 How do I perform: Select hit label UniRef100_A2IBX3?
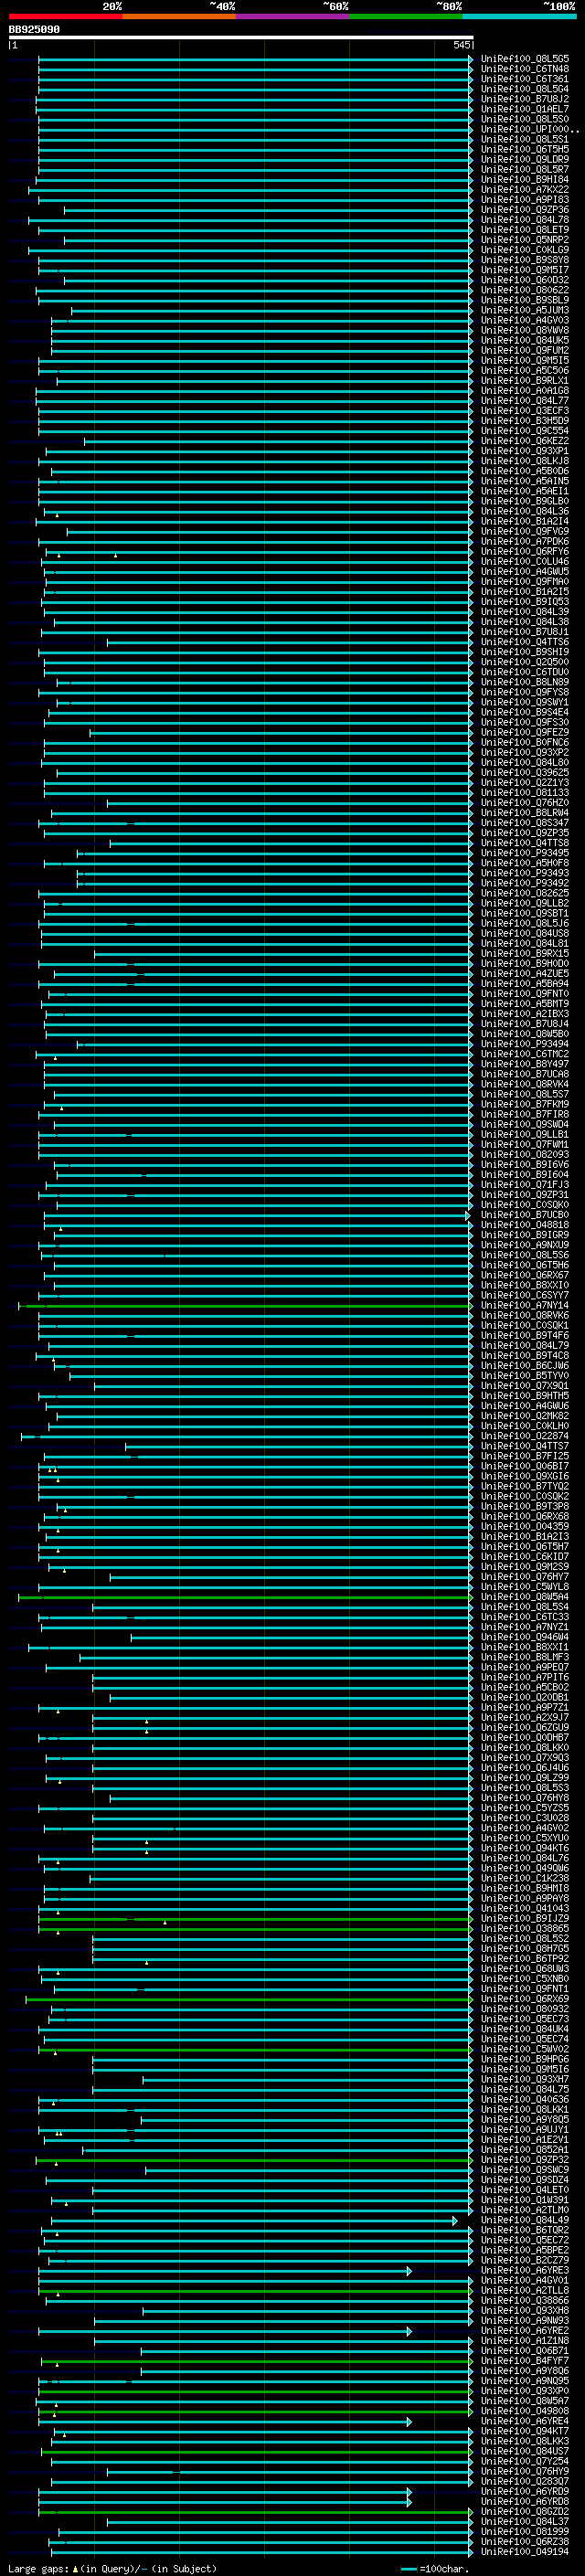coord(525,1014)
